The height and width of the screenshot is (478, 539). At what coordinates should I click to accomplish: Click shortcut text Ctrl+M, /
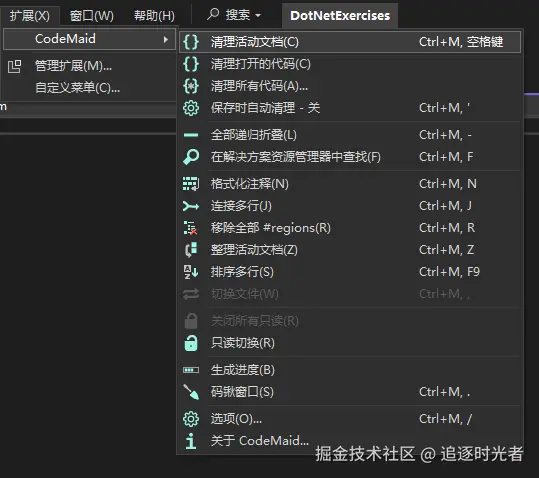[446, 419]
